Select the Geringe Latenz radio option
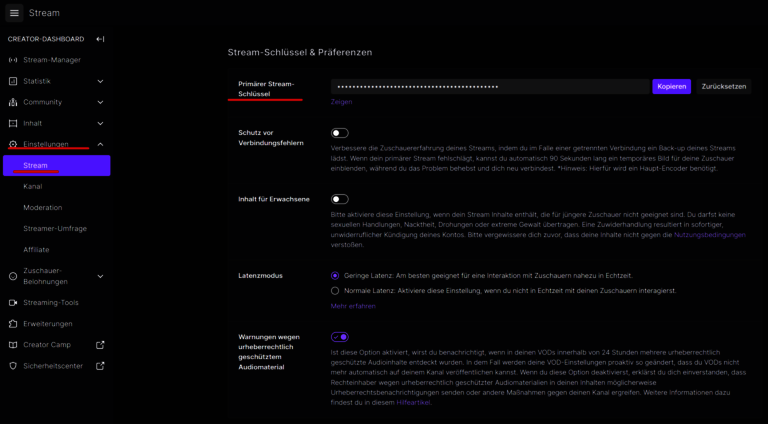Screen dimensions: 768x424 click(335, 276)
